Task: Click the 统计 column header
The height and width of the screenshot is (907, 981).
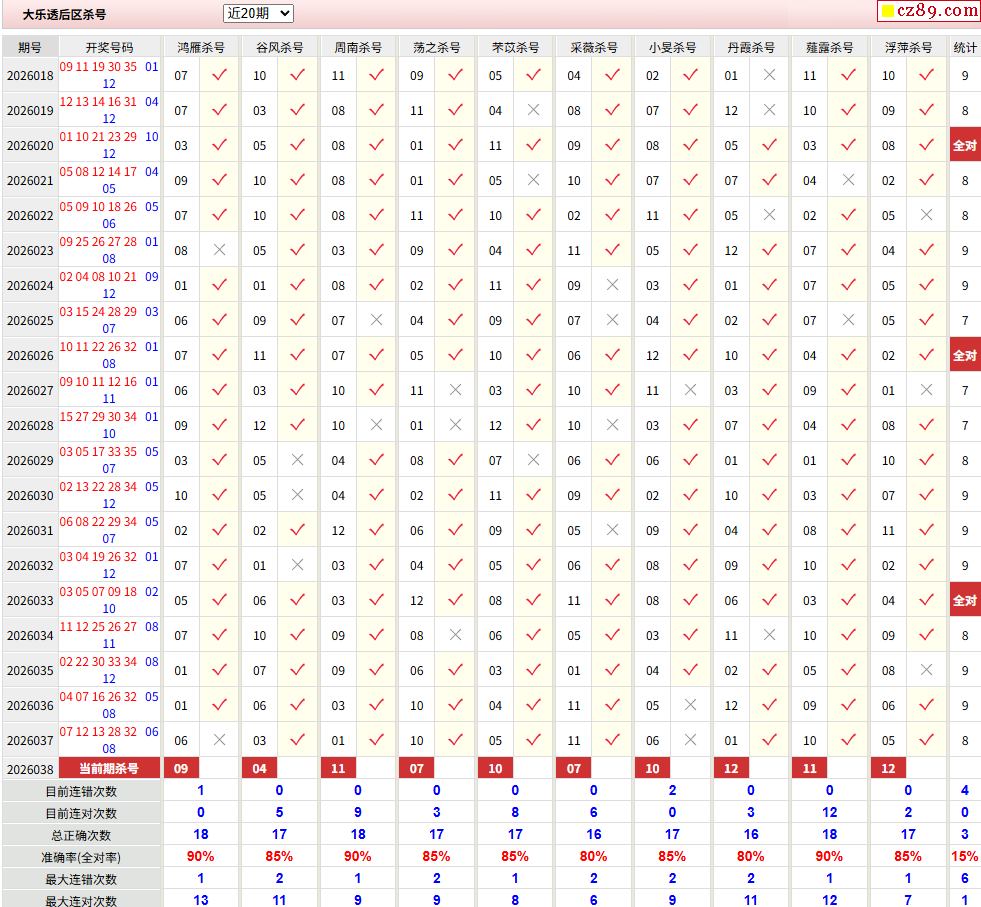Action: coord(965,47)
